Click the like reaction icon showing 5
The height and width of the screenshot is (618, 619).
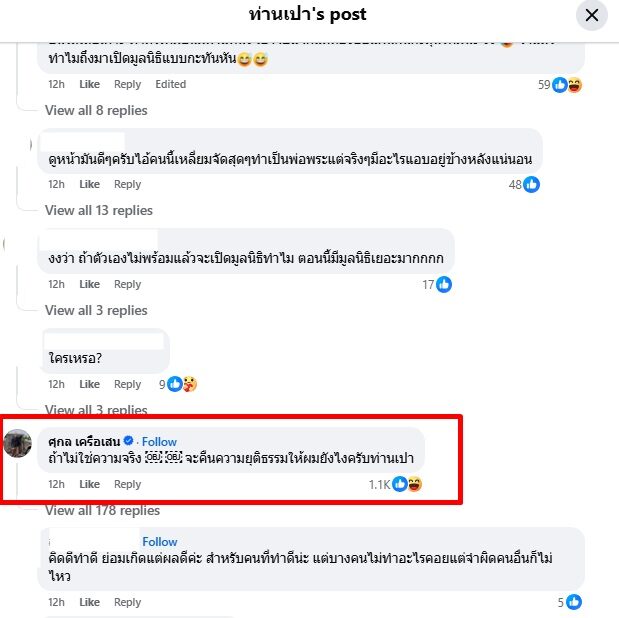574,602
